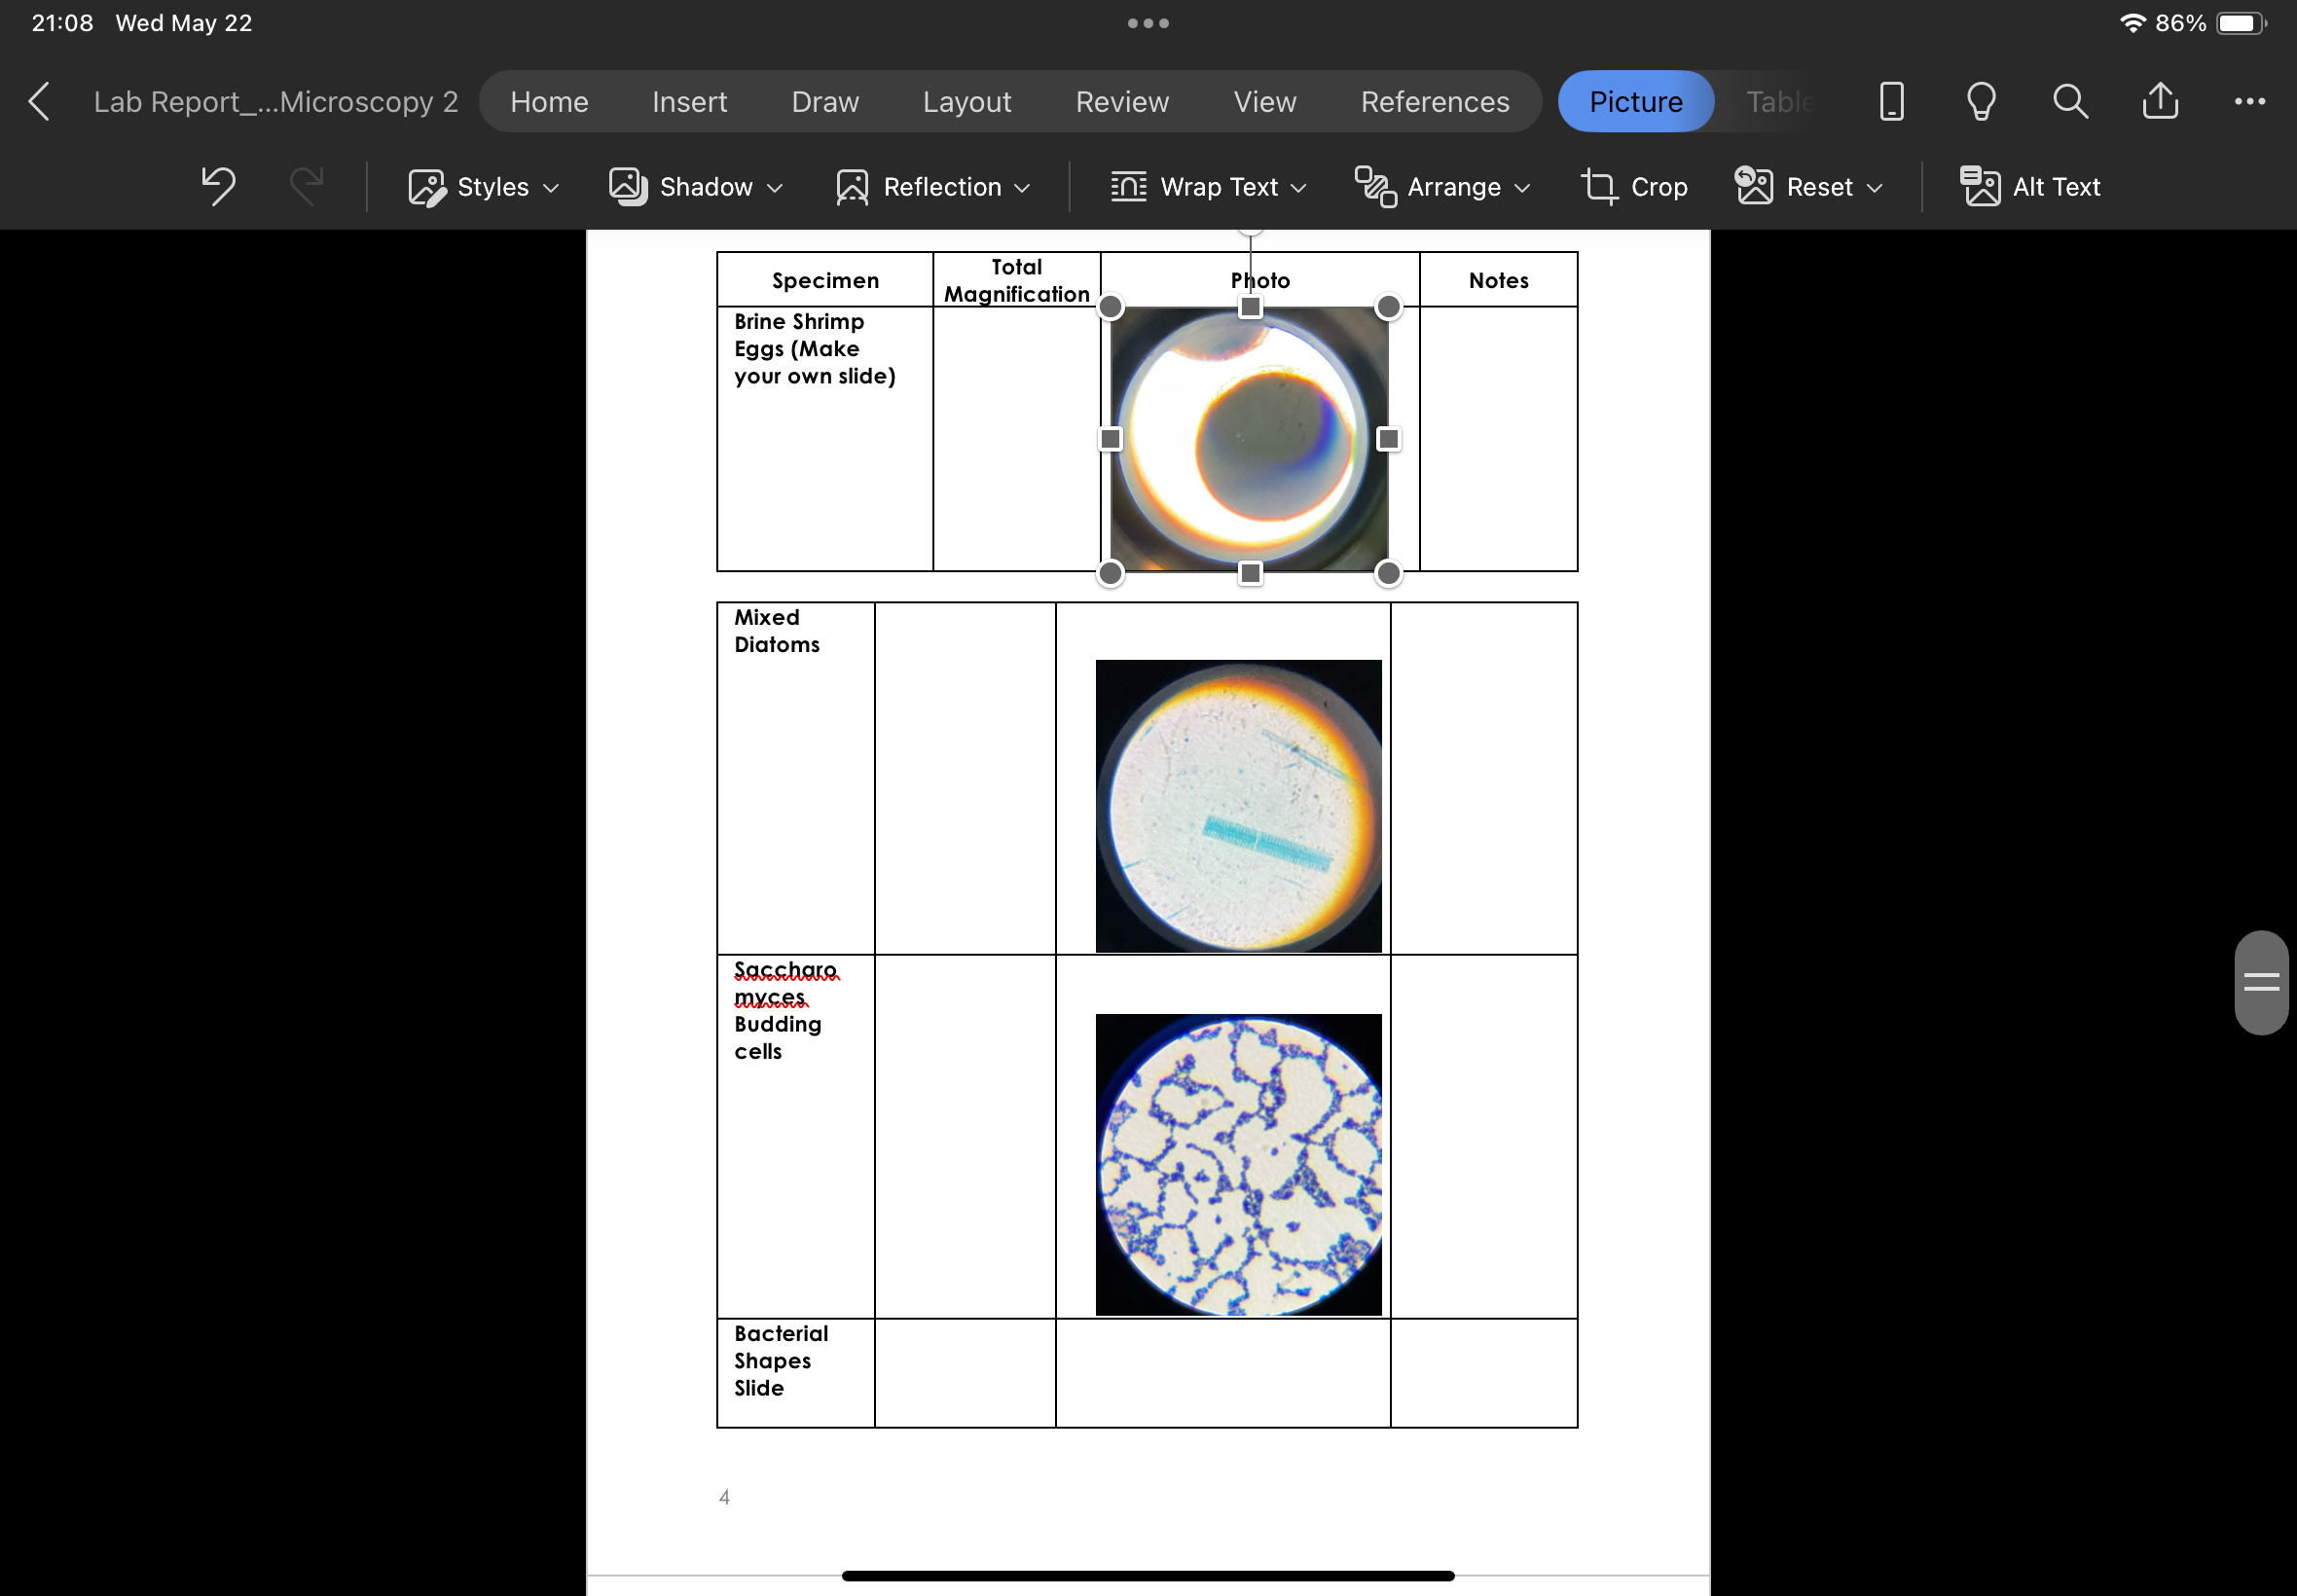Tap the share icon

pos(2160,101)
